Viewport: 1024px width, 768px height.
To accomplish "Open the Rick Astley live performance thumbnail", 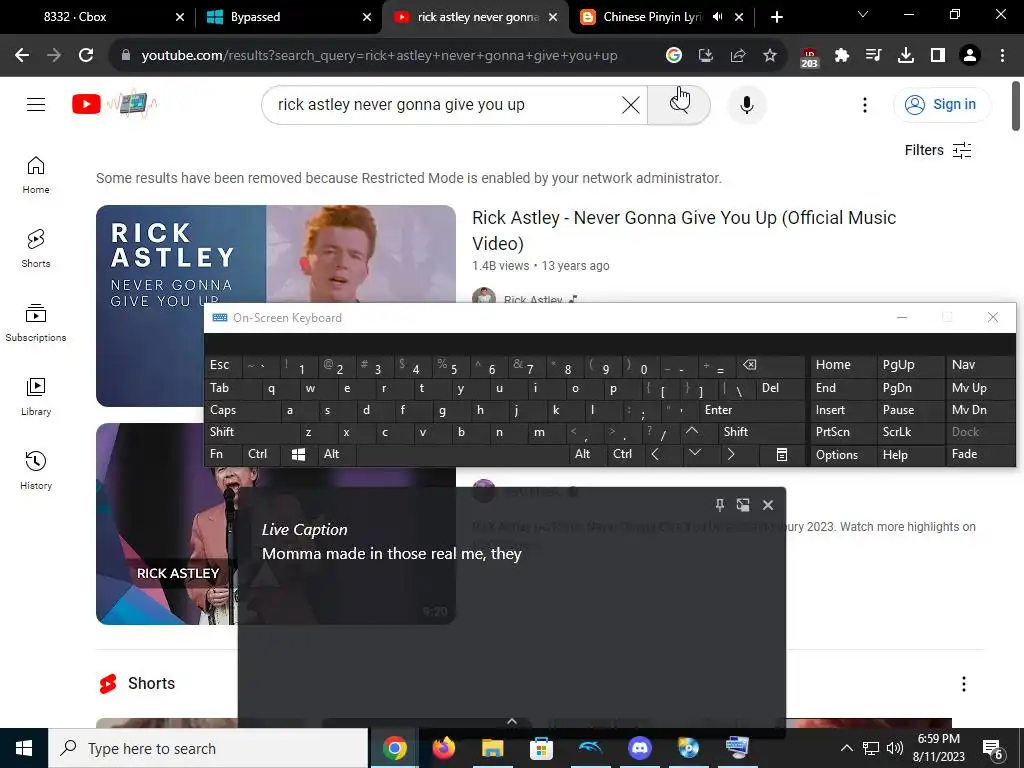I will point(167,522).
